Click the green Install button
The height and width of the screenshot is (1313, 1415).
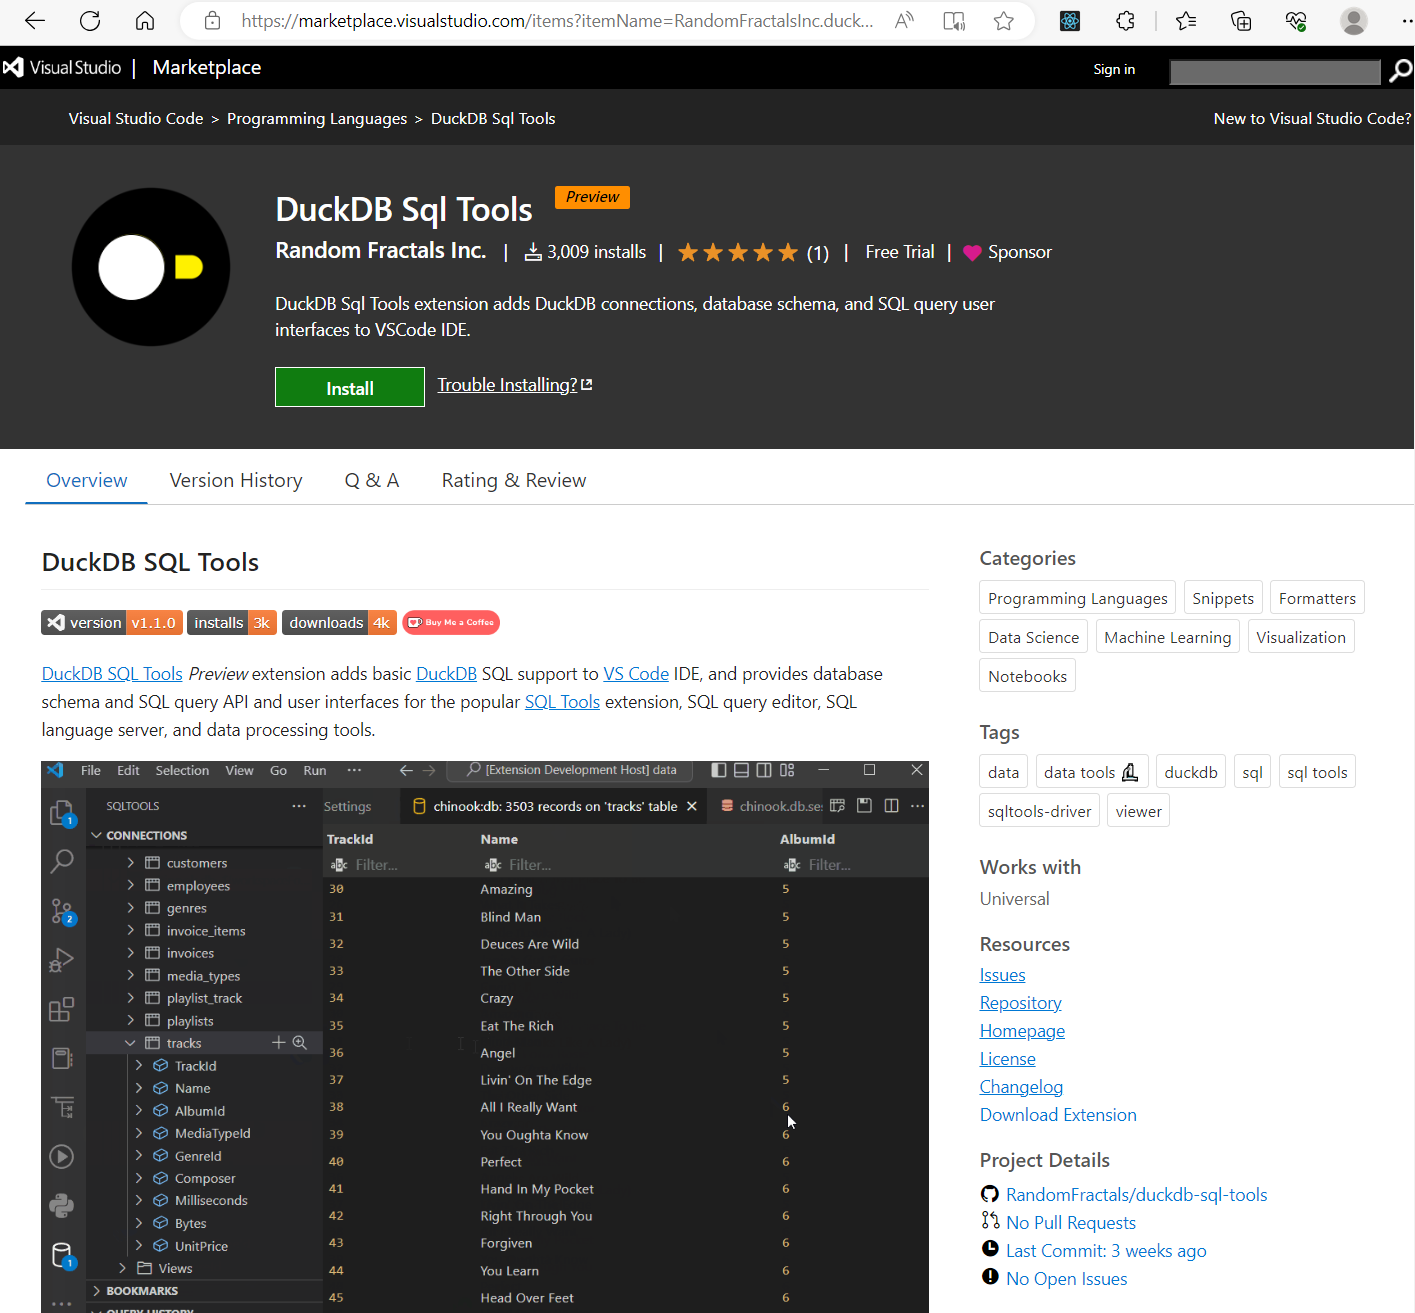point(349,388)
